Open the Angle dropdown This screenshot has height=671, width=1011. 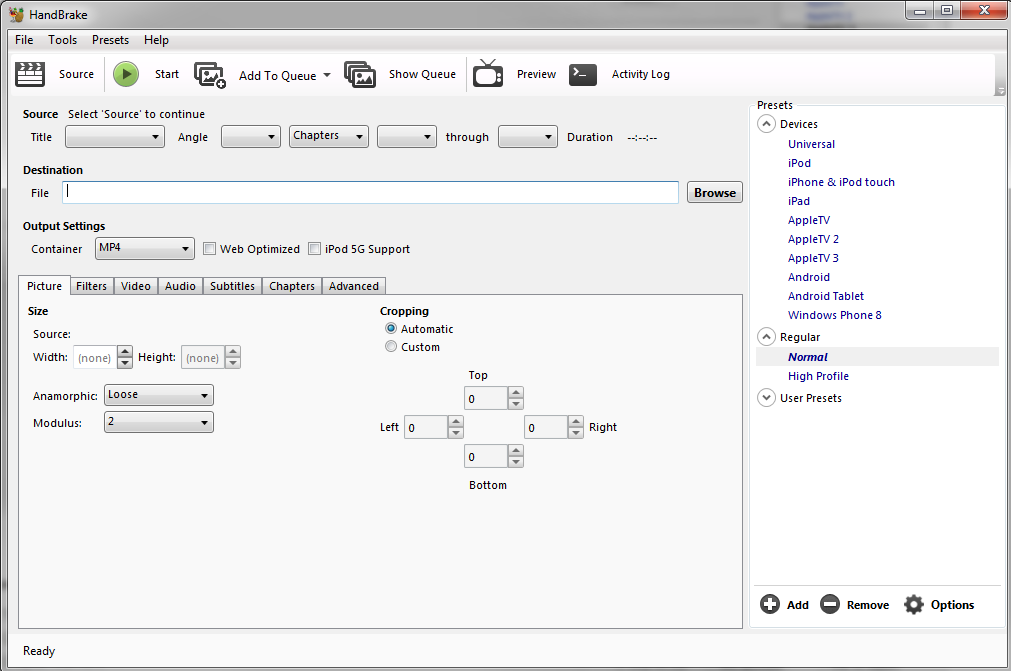click(251, 137)
